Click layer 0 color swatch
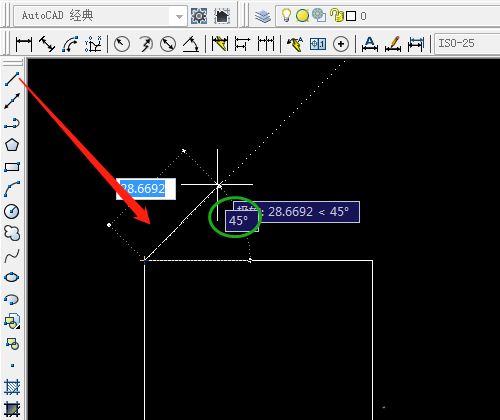 [351, 16]
